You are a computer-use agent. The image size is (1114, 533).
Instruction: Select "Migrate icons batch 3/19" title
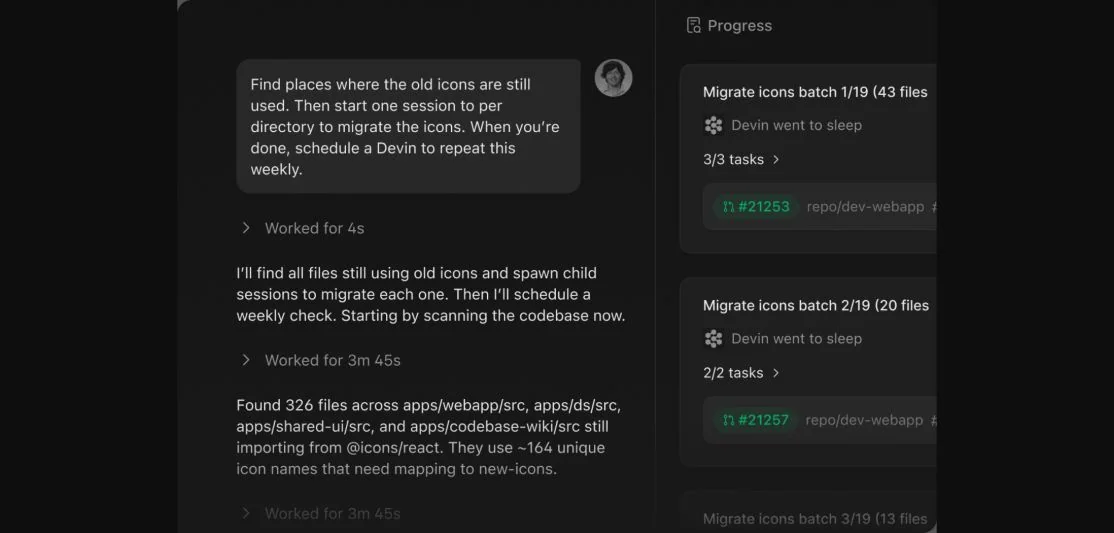815,519
